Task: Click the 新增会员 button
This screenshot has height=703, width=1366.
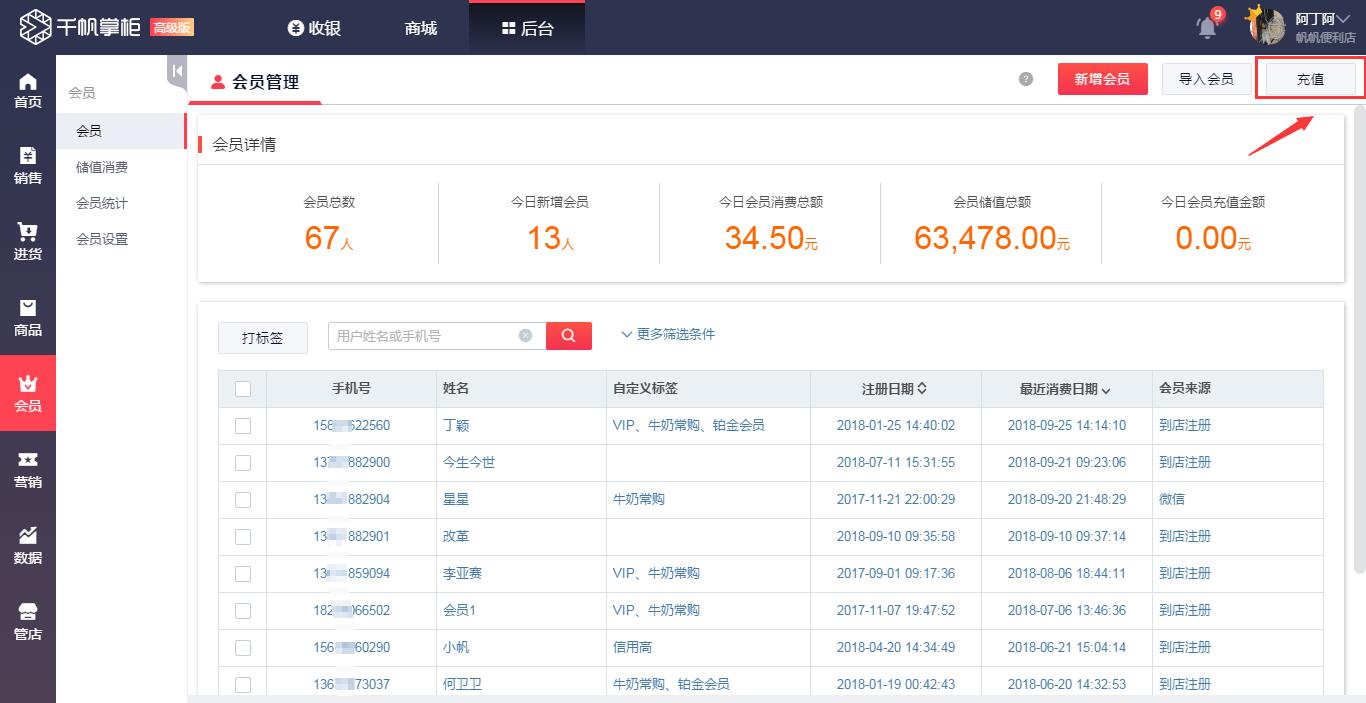Action: pos(1102,79)
